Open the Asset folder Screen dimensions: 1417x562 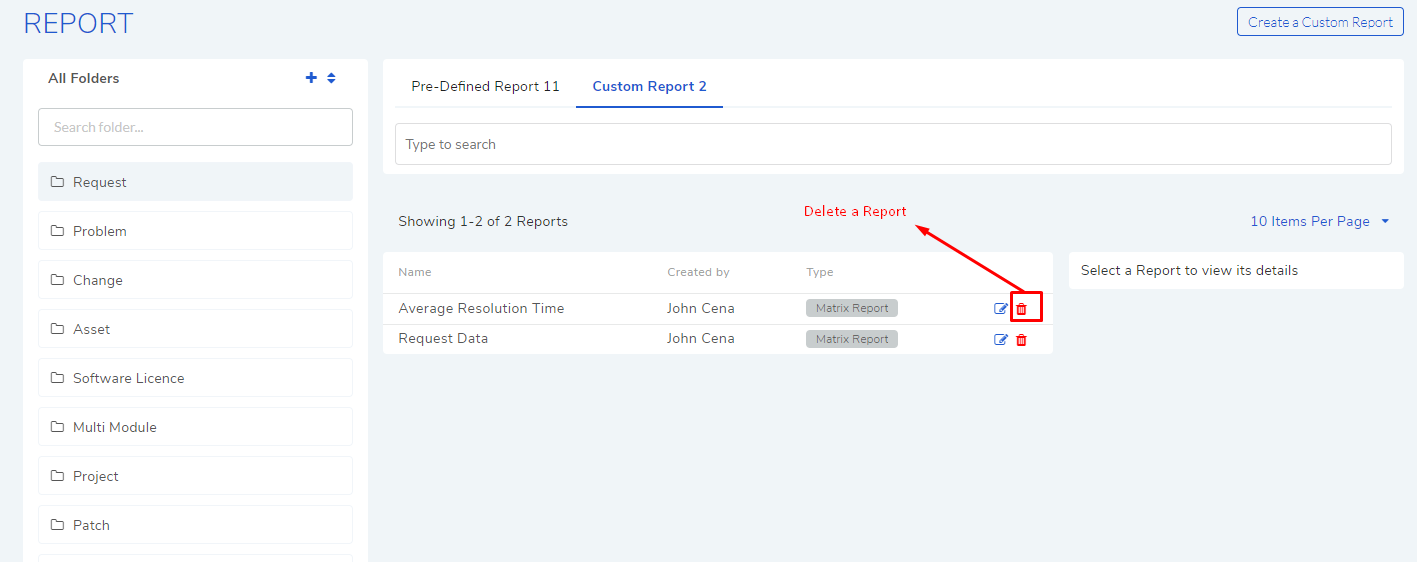coord(195,329)
